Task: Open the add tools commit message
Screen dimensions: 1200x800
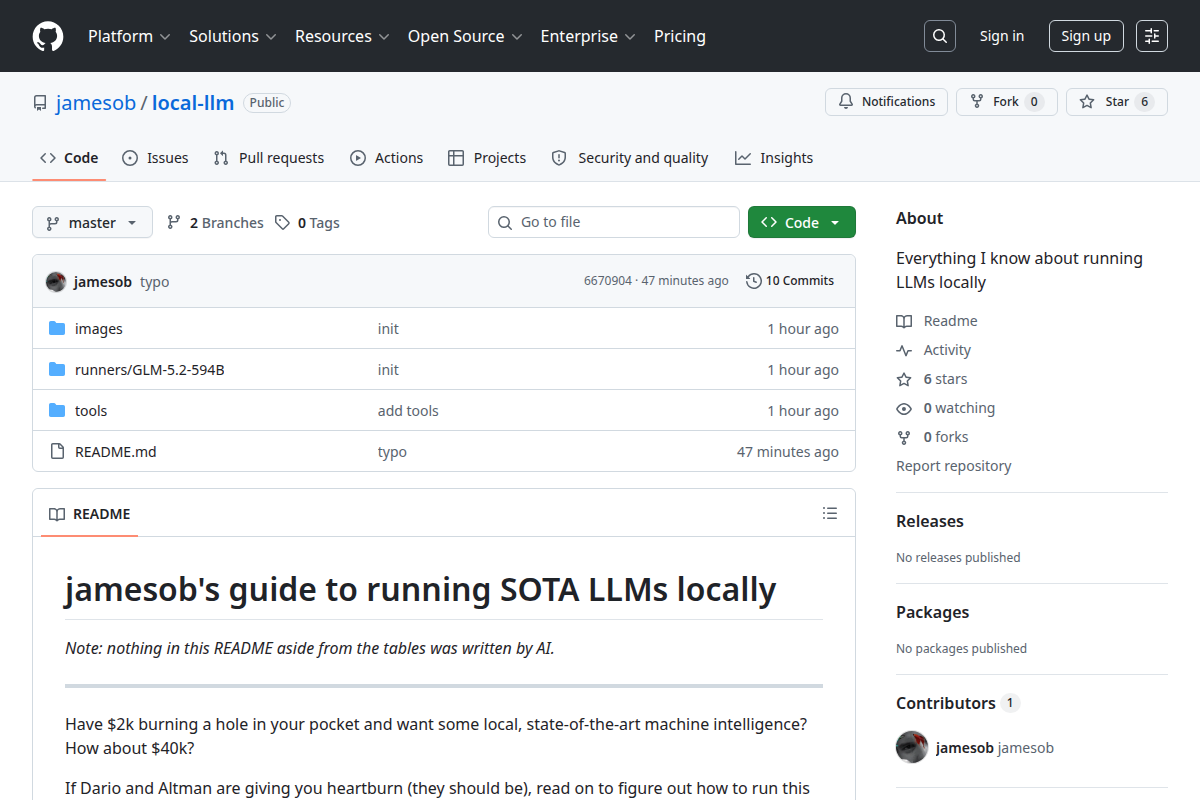Action: (408, 411)
